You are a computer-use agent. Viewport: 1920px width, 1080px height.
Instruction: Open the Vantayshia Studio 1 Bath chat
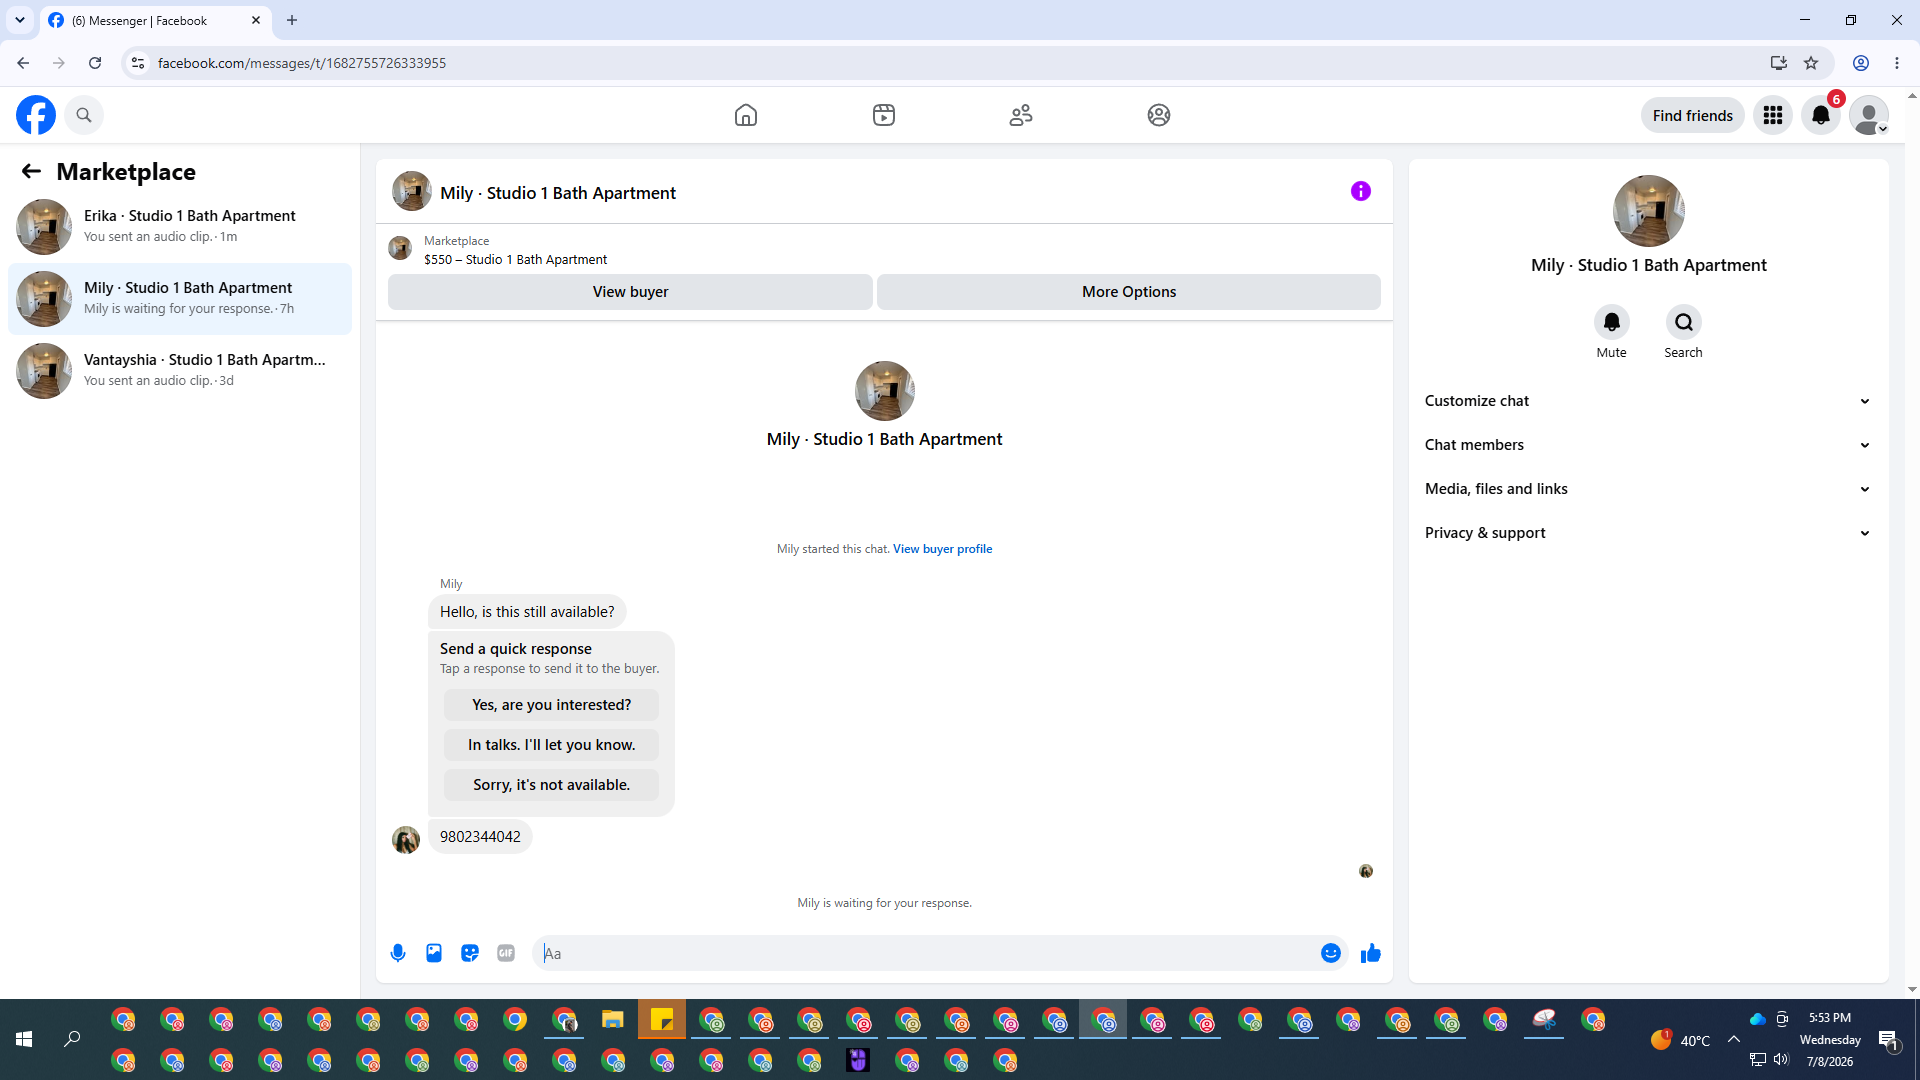[180, 370]
